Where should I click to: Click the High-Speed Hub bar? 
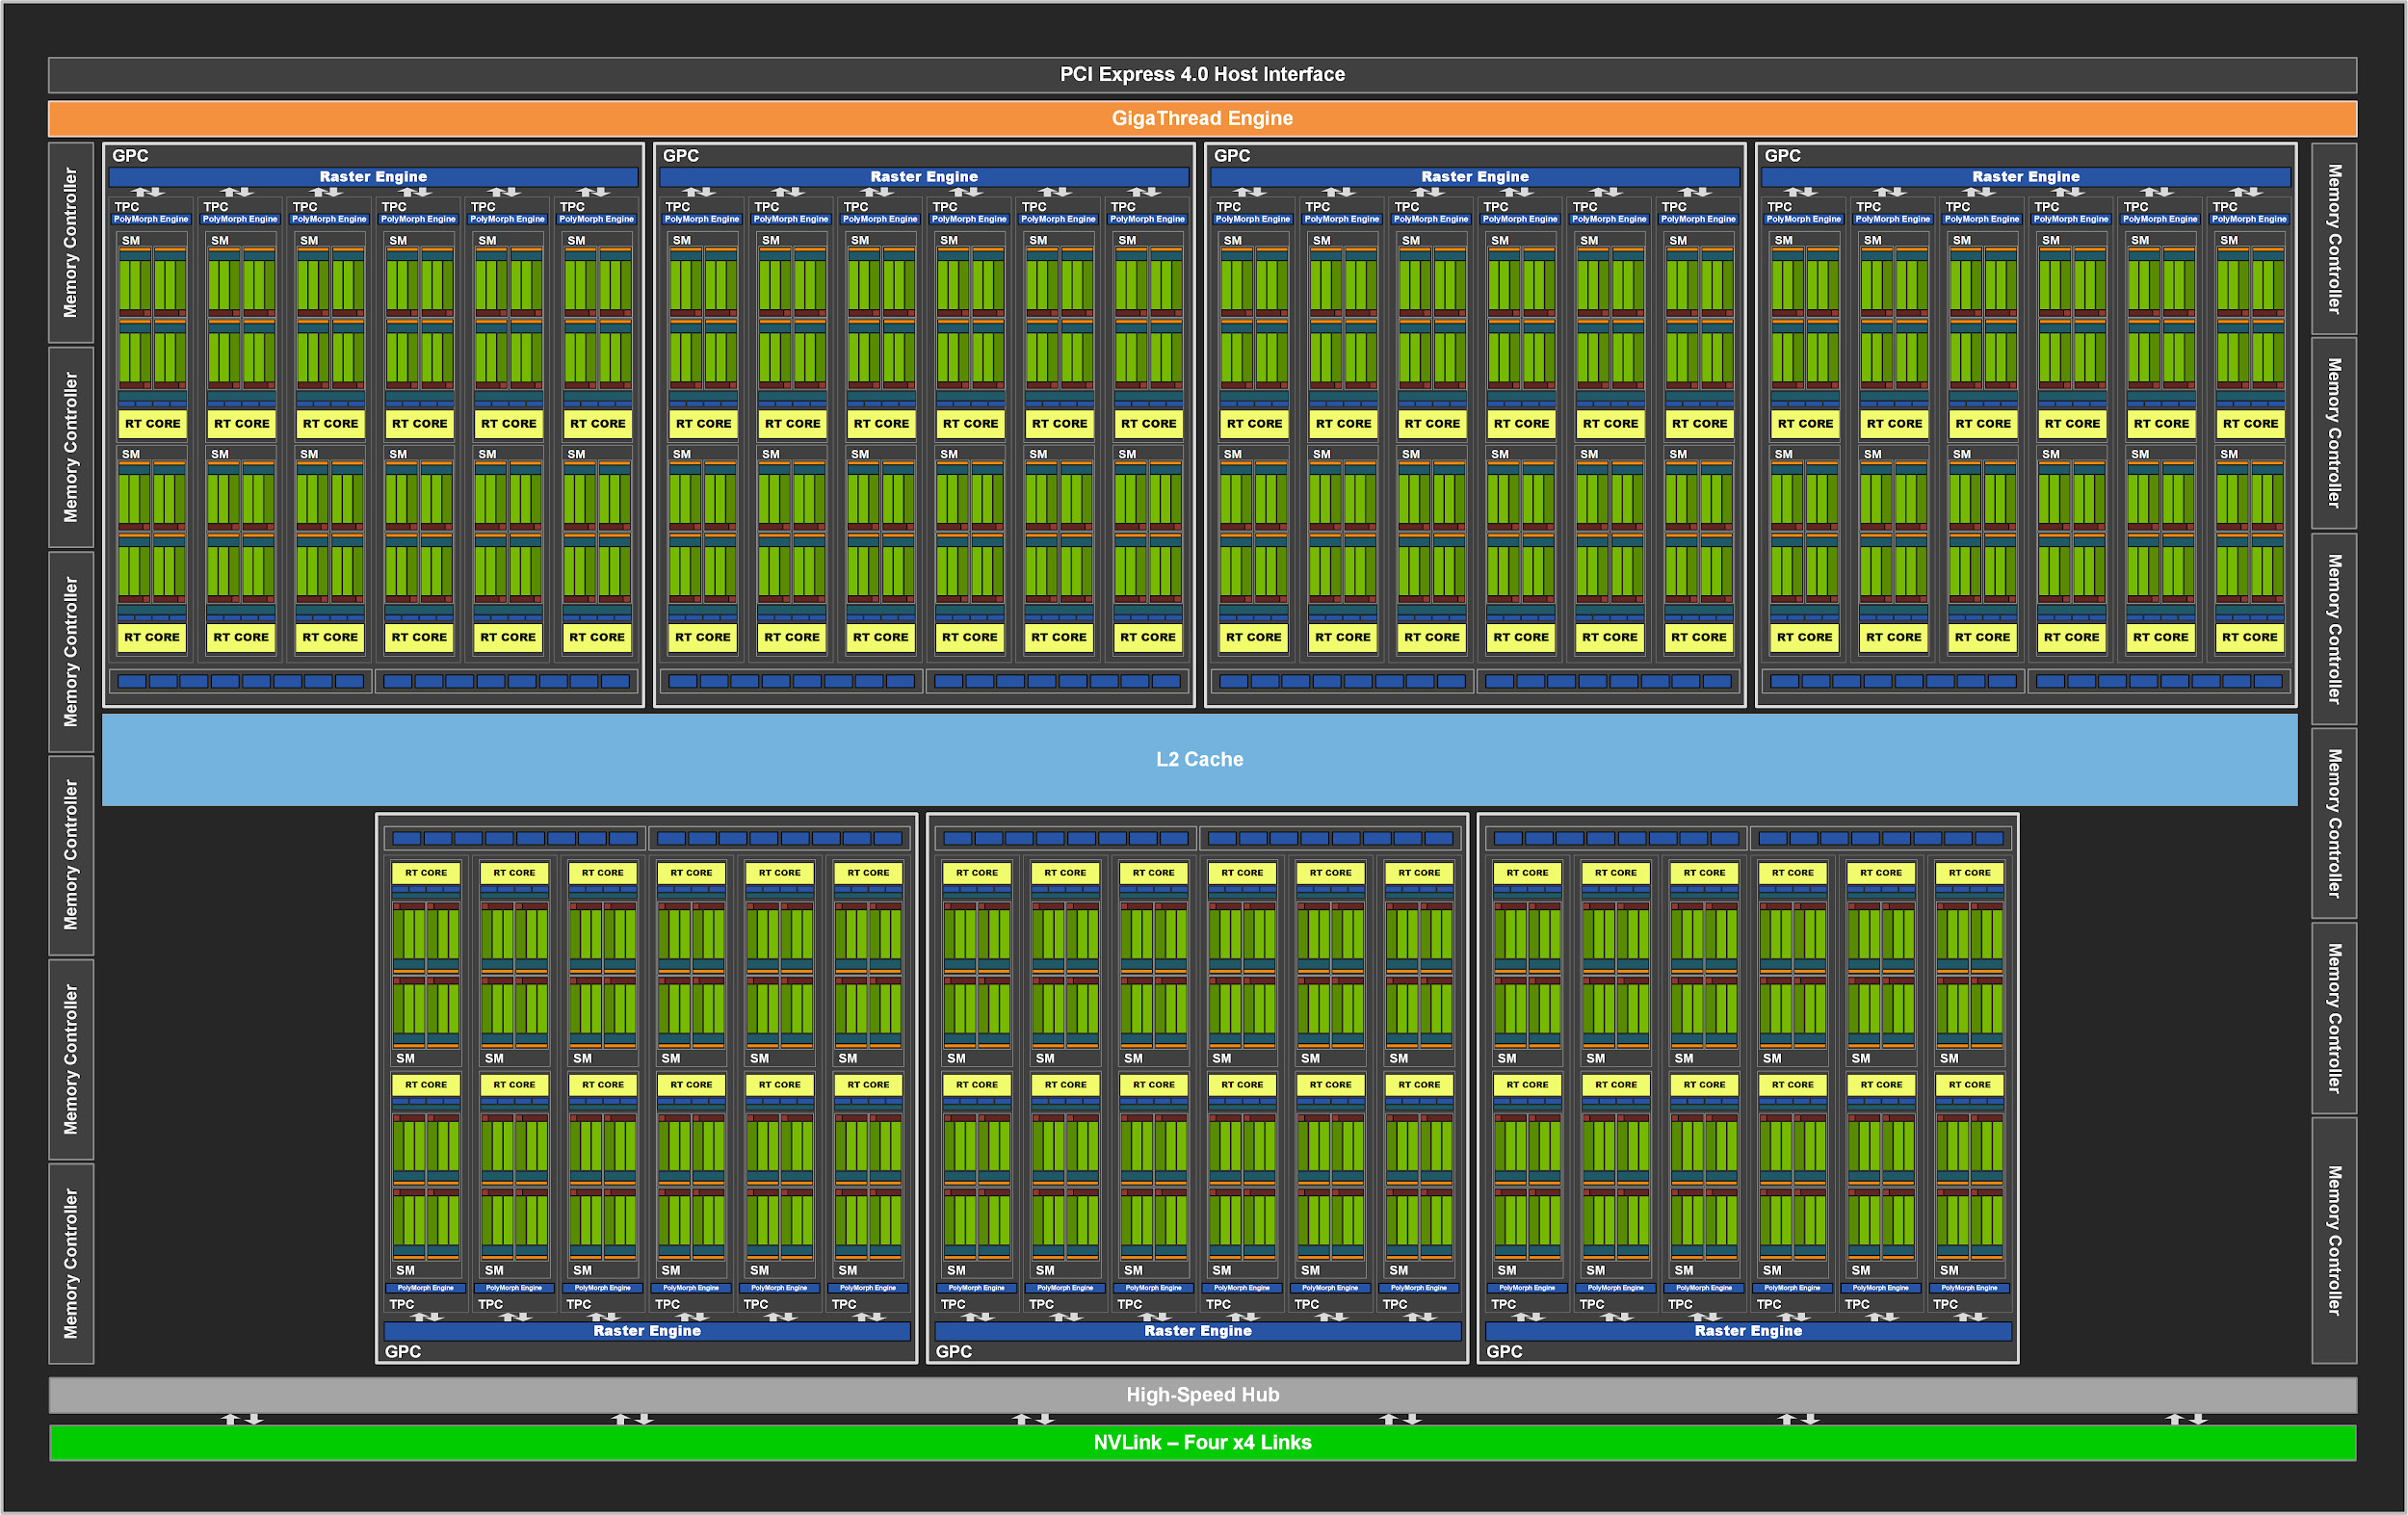1202,1394
